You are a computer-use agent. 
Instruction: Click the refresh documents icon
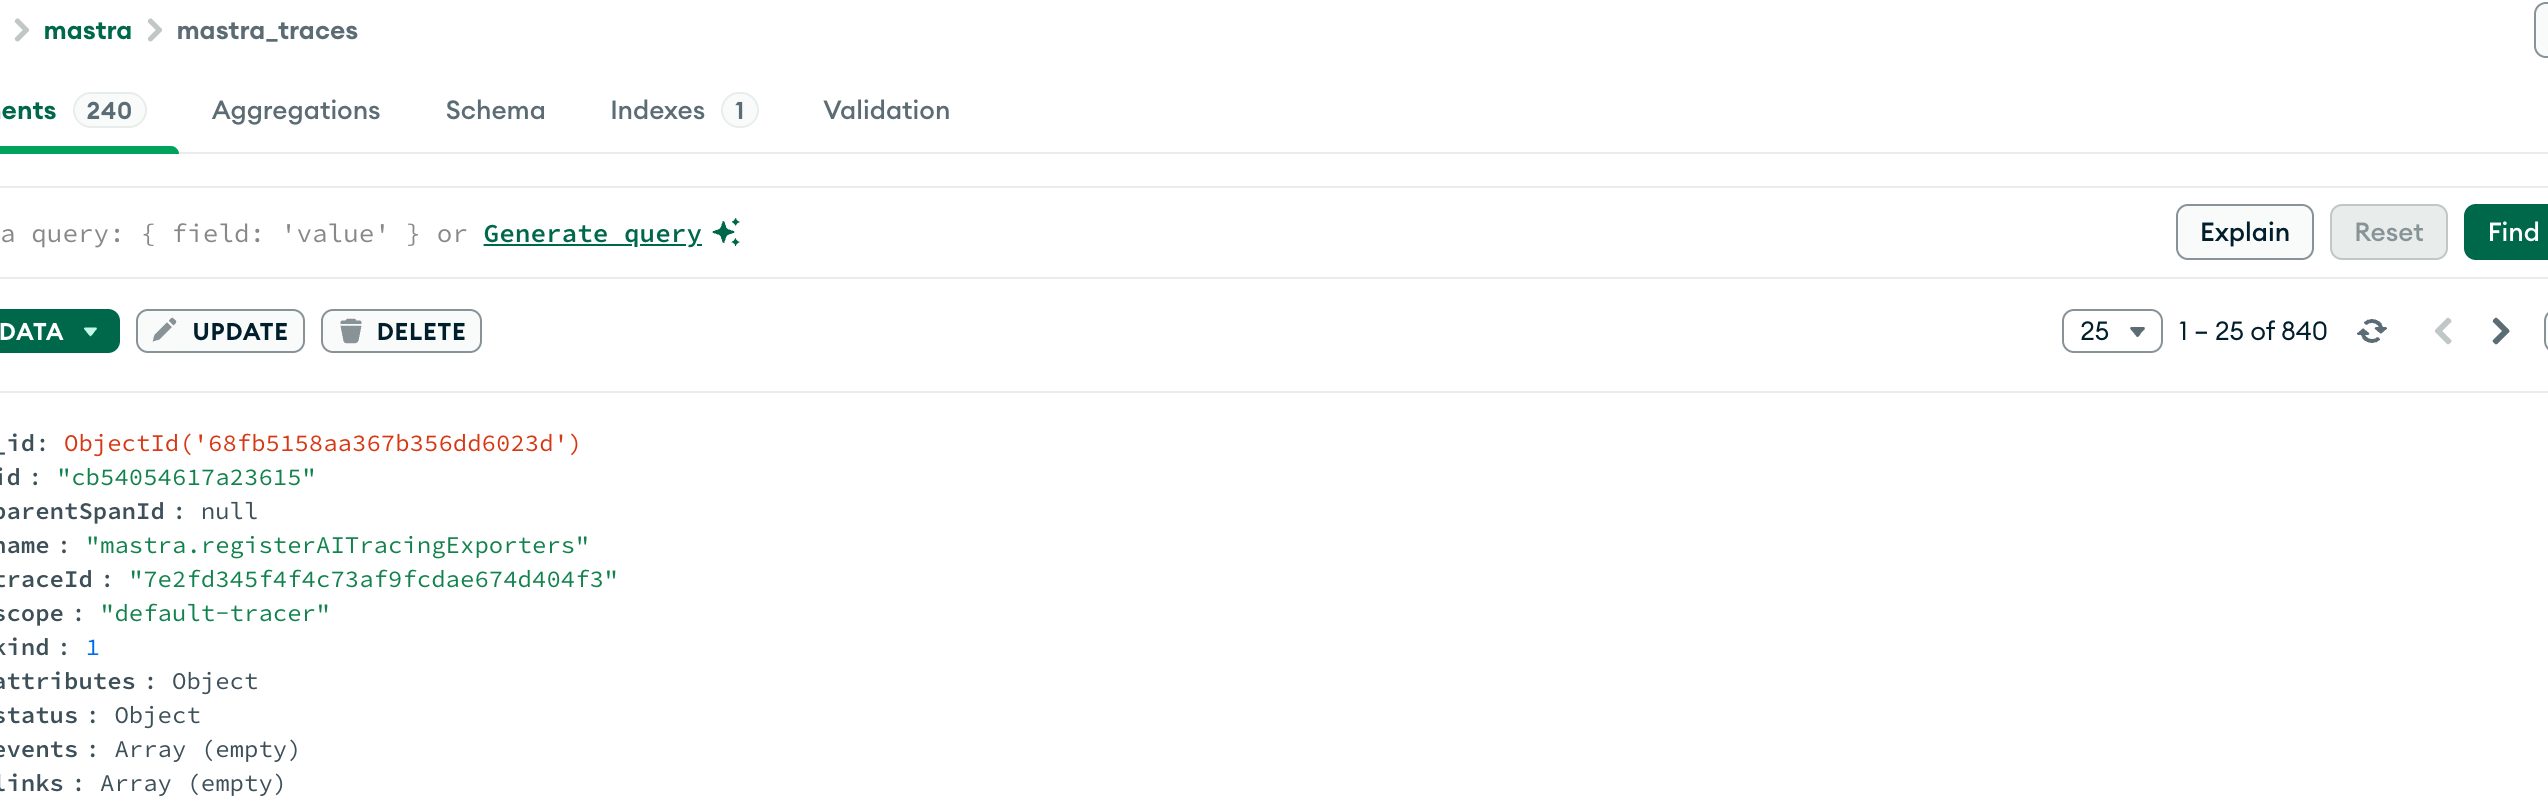[2374, 331]
